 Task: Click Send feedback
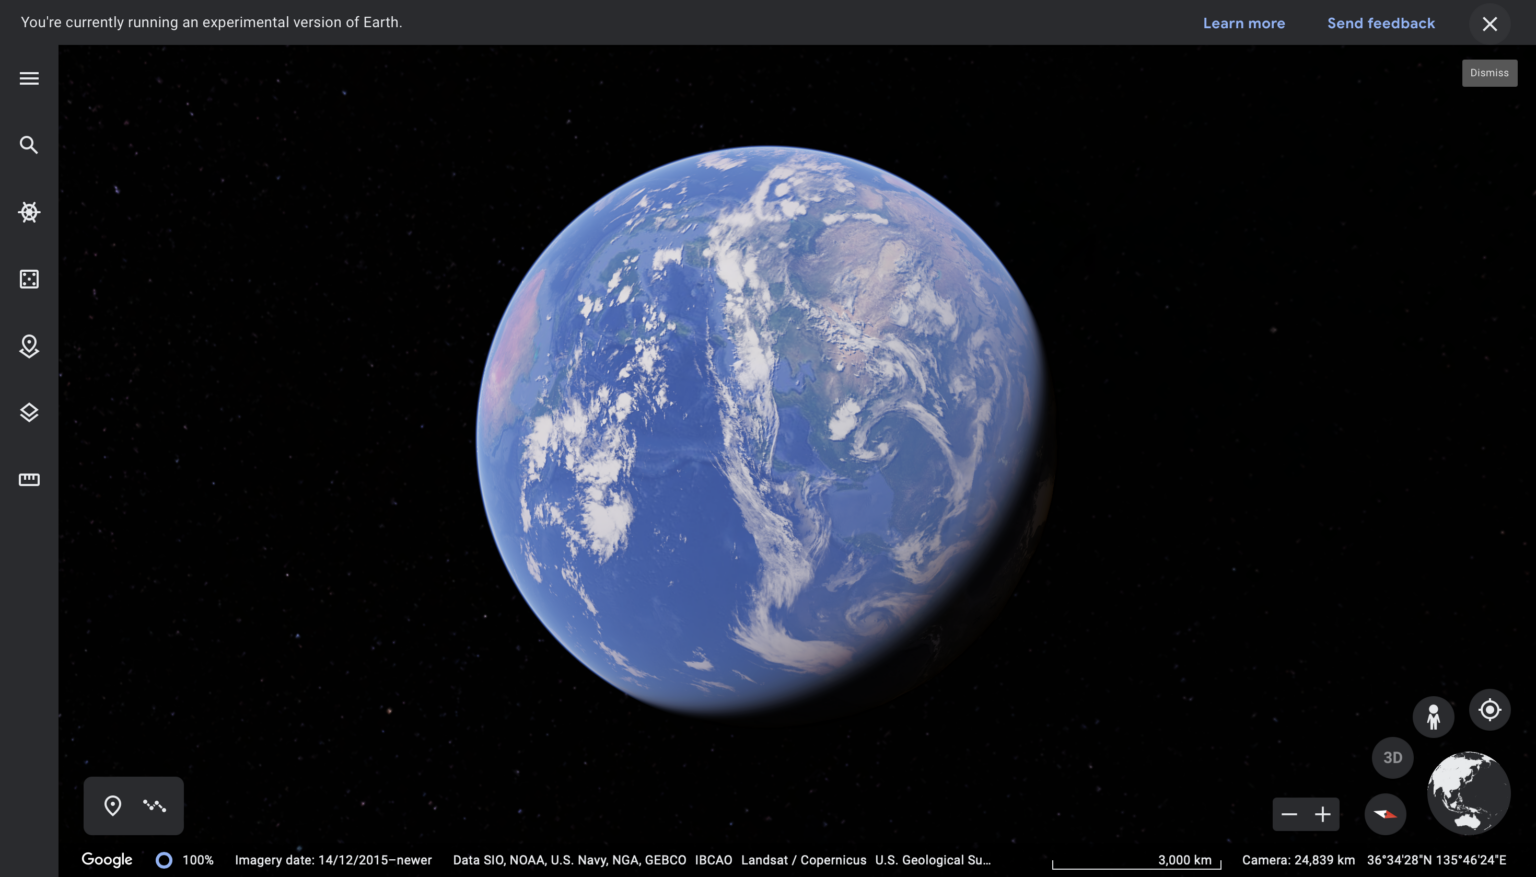1381,23
